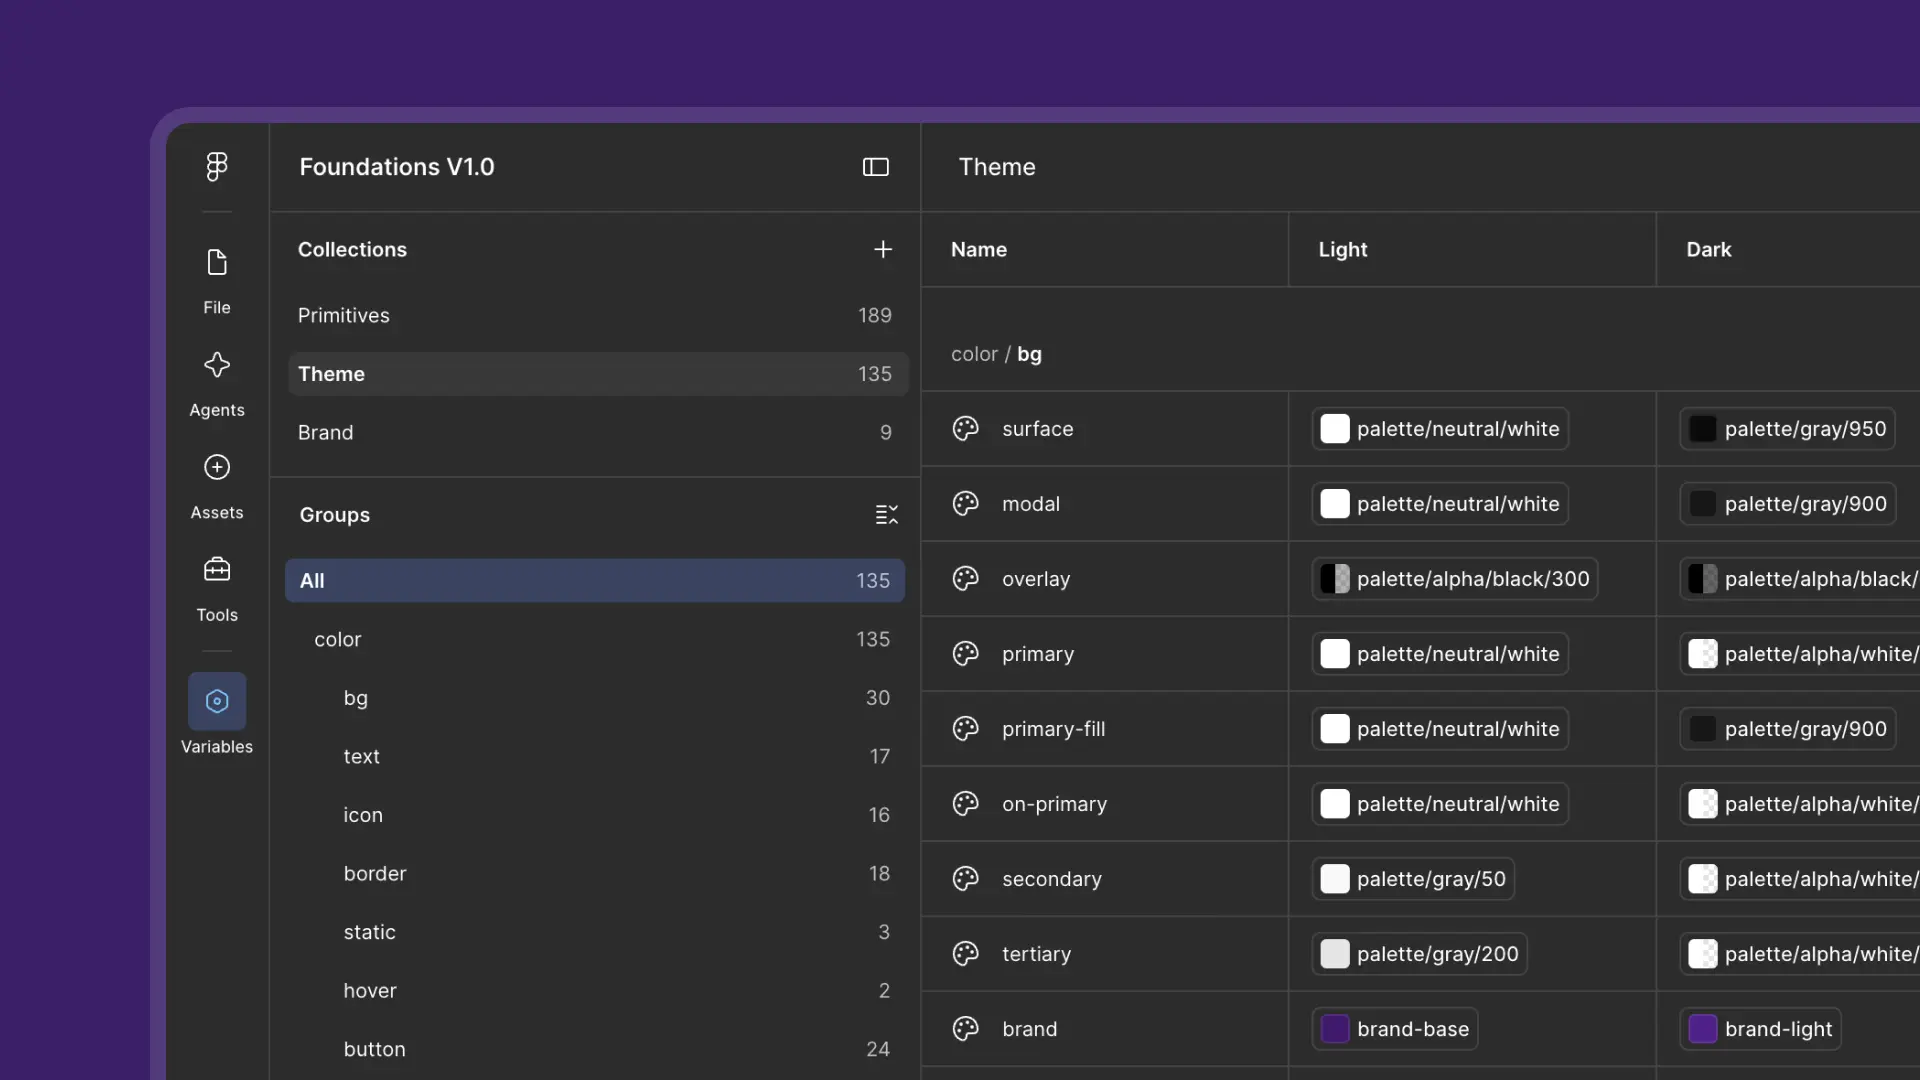1920x1080 pixels.
Task: Open secondary Light value palette/gray/50
Action: tap(1413, 879)
